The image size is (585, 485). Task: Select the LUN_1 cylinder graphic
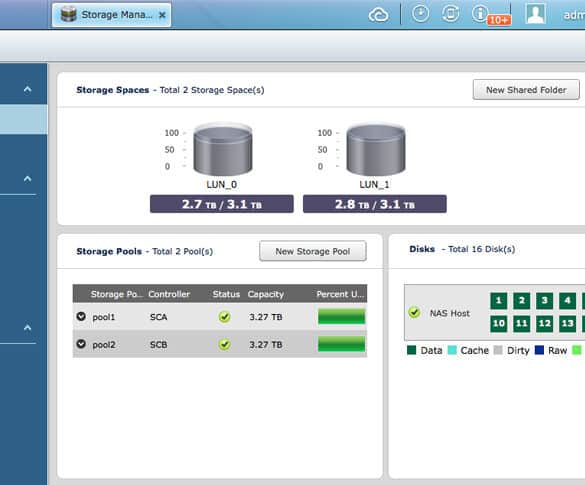[x=376, y=149]
